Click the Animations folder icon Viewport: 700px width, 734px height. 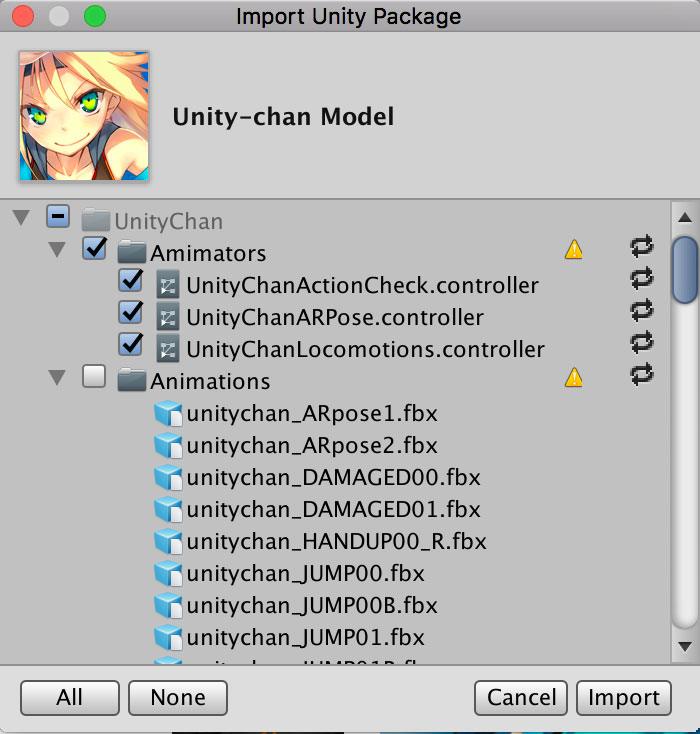132,380
